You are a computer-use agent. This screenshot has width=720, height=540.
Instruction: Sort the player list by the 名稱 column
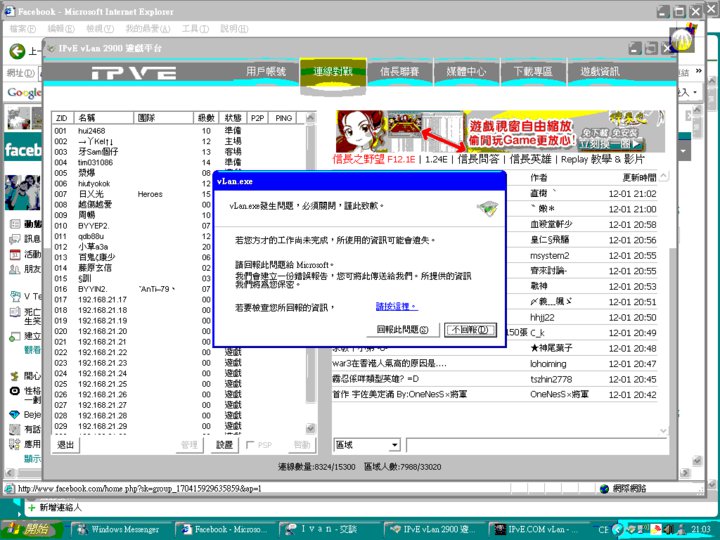(x=104, y=118)
